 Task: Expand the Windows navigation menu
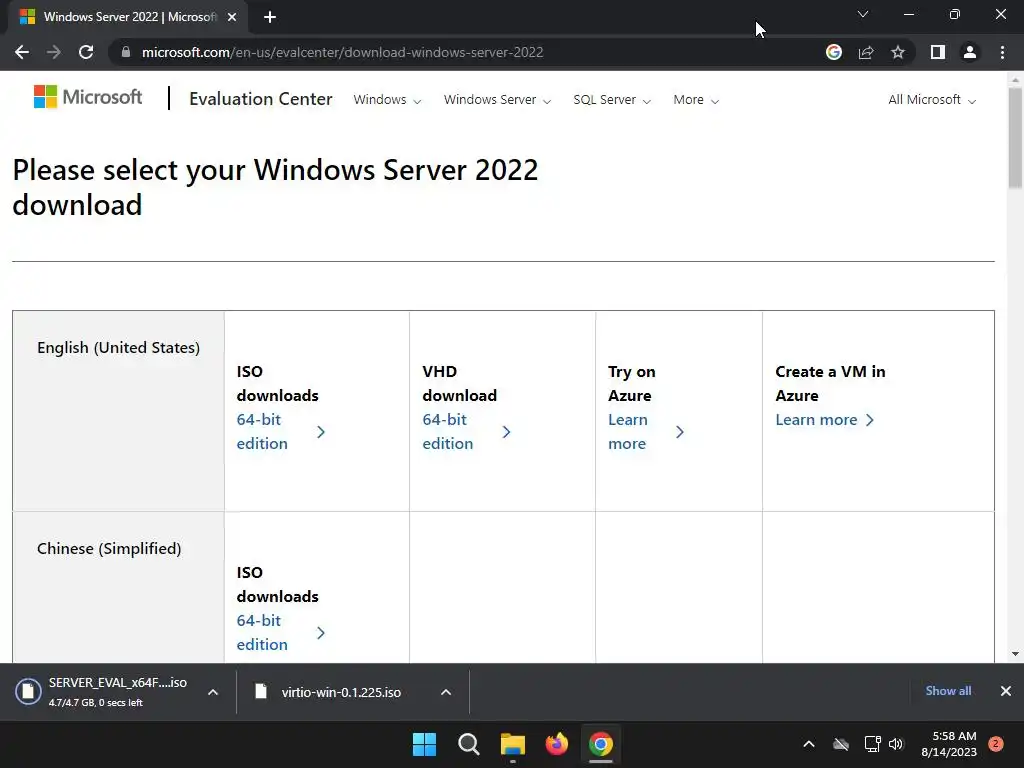point(387,100)
